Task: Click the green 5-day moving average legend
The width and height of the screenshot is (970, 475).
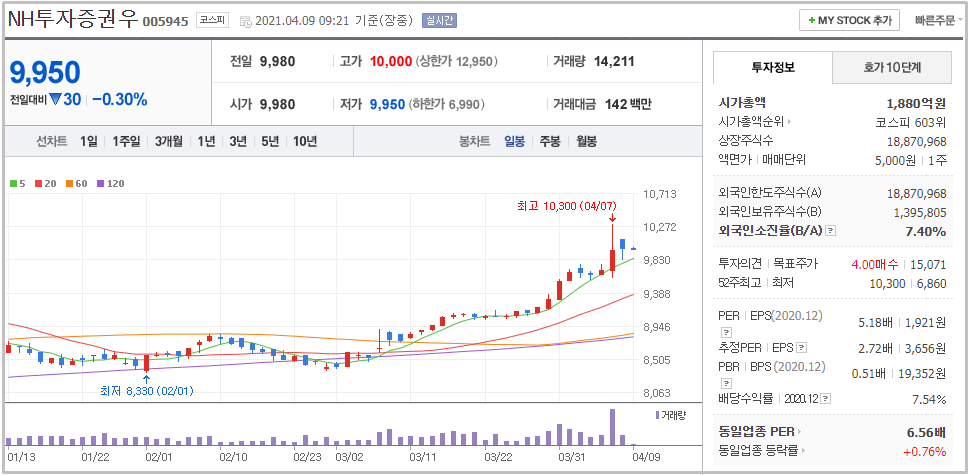Action: pyautogui.click(x=17, y=184)
